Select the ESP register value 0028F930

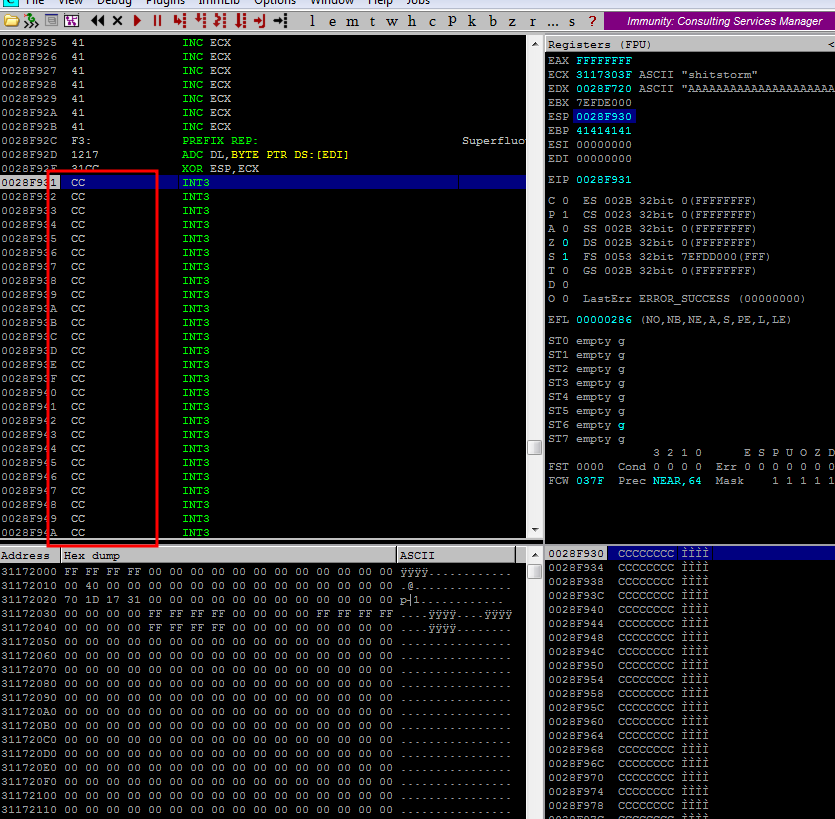(604, 117)
